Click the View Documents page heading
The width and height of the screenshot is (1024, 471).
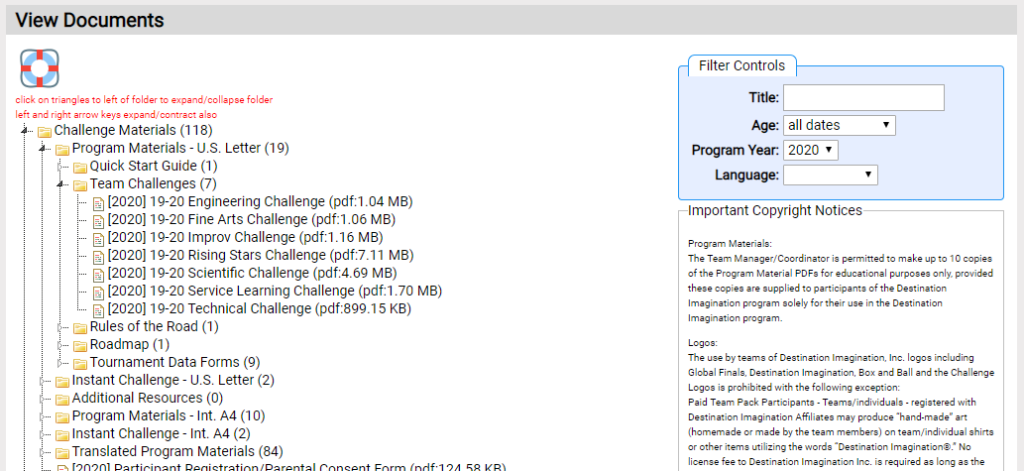[x=89, y=20]
